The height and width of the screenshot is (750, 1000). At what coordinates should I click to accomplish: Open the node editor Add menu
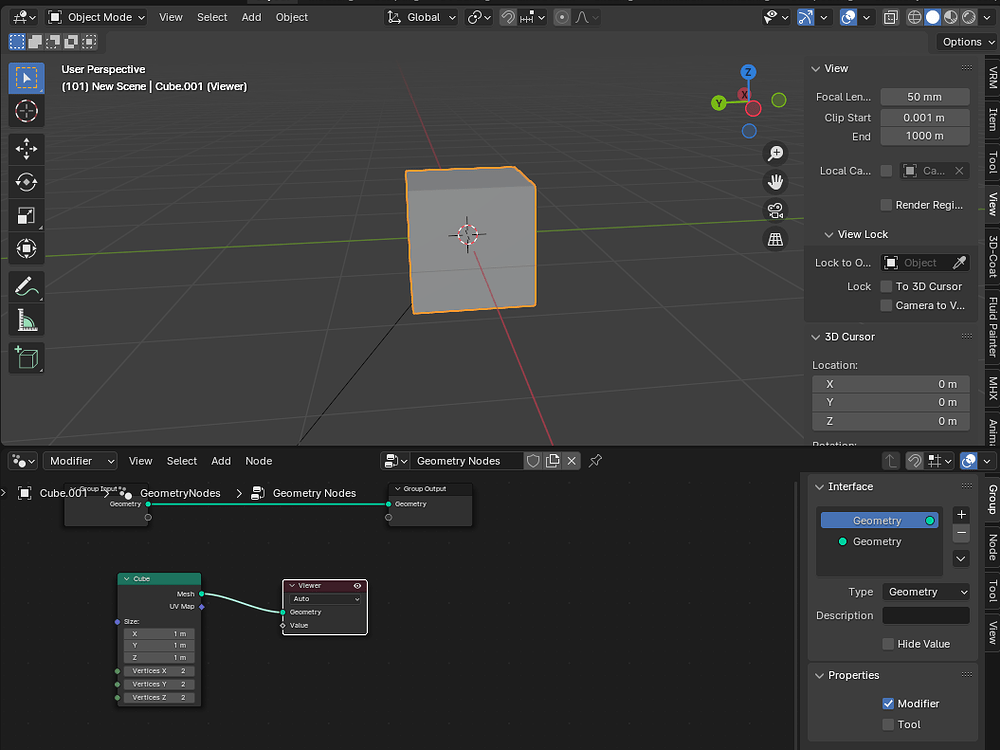click(x=221, y=460)
